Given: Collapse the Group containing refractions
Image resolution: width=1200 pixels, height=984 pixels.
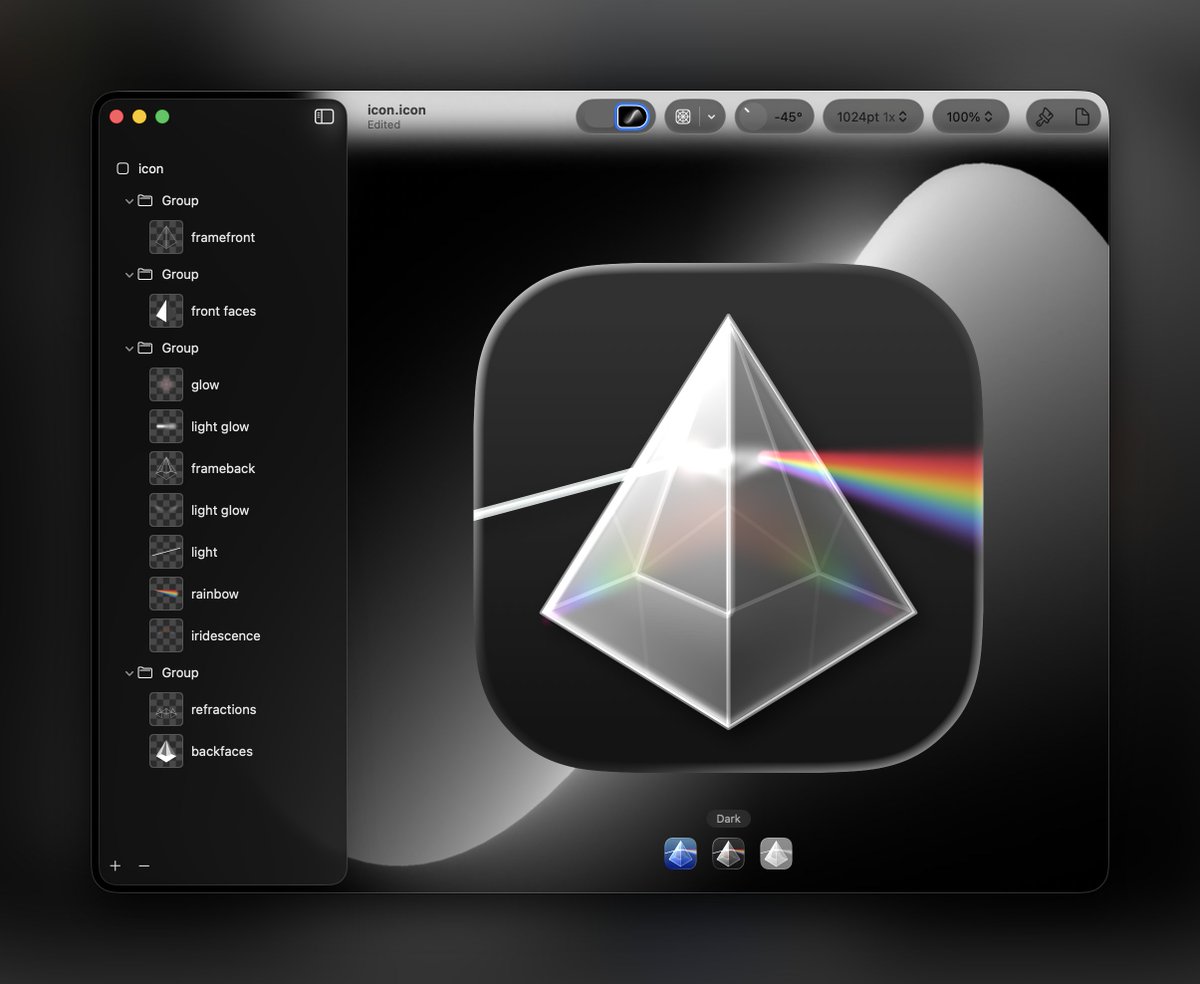Looking at the screenshot, I should (x=129, y=674).
